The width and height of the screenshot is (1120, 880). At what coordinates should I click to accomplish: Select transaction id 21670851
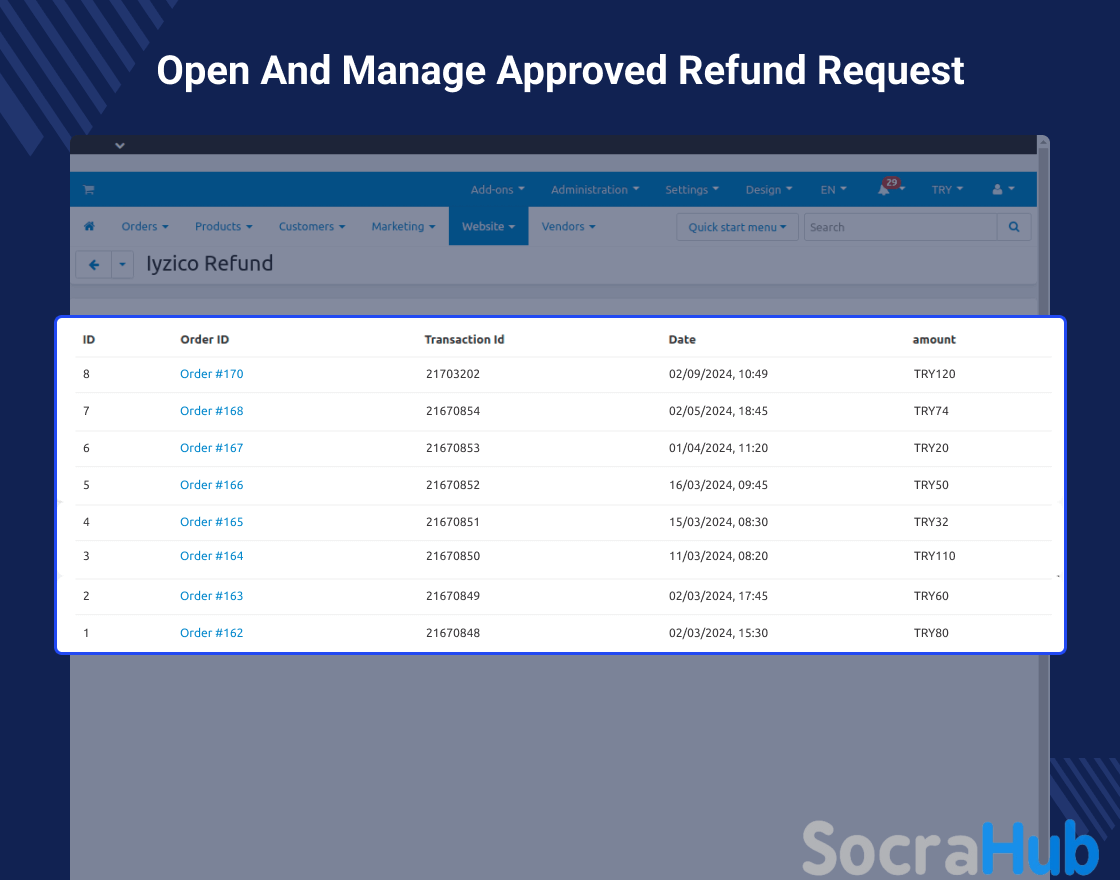[453, 522]
